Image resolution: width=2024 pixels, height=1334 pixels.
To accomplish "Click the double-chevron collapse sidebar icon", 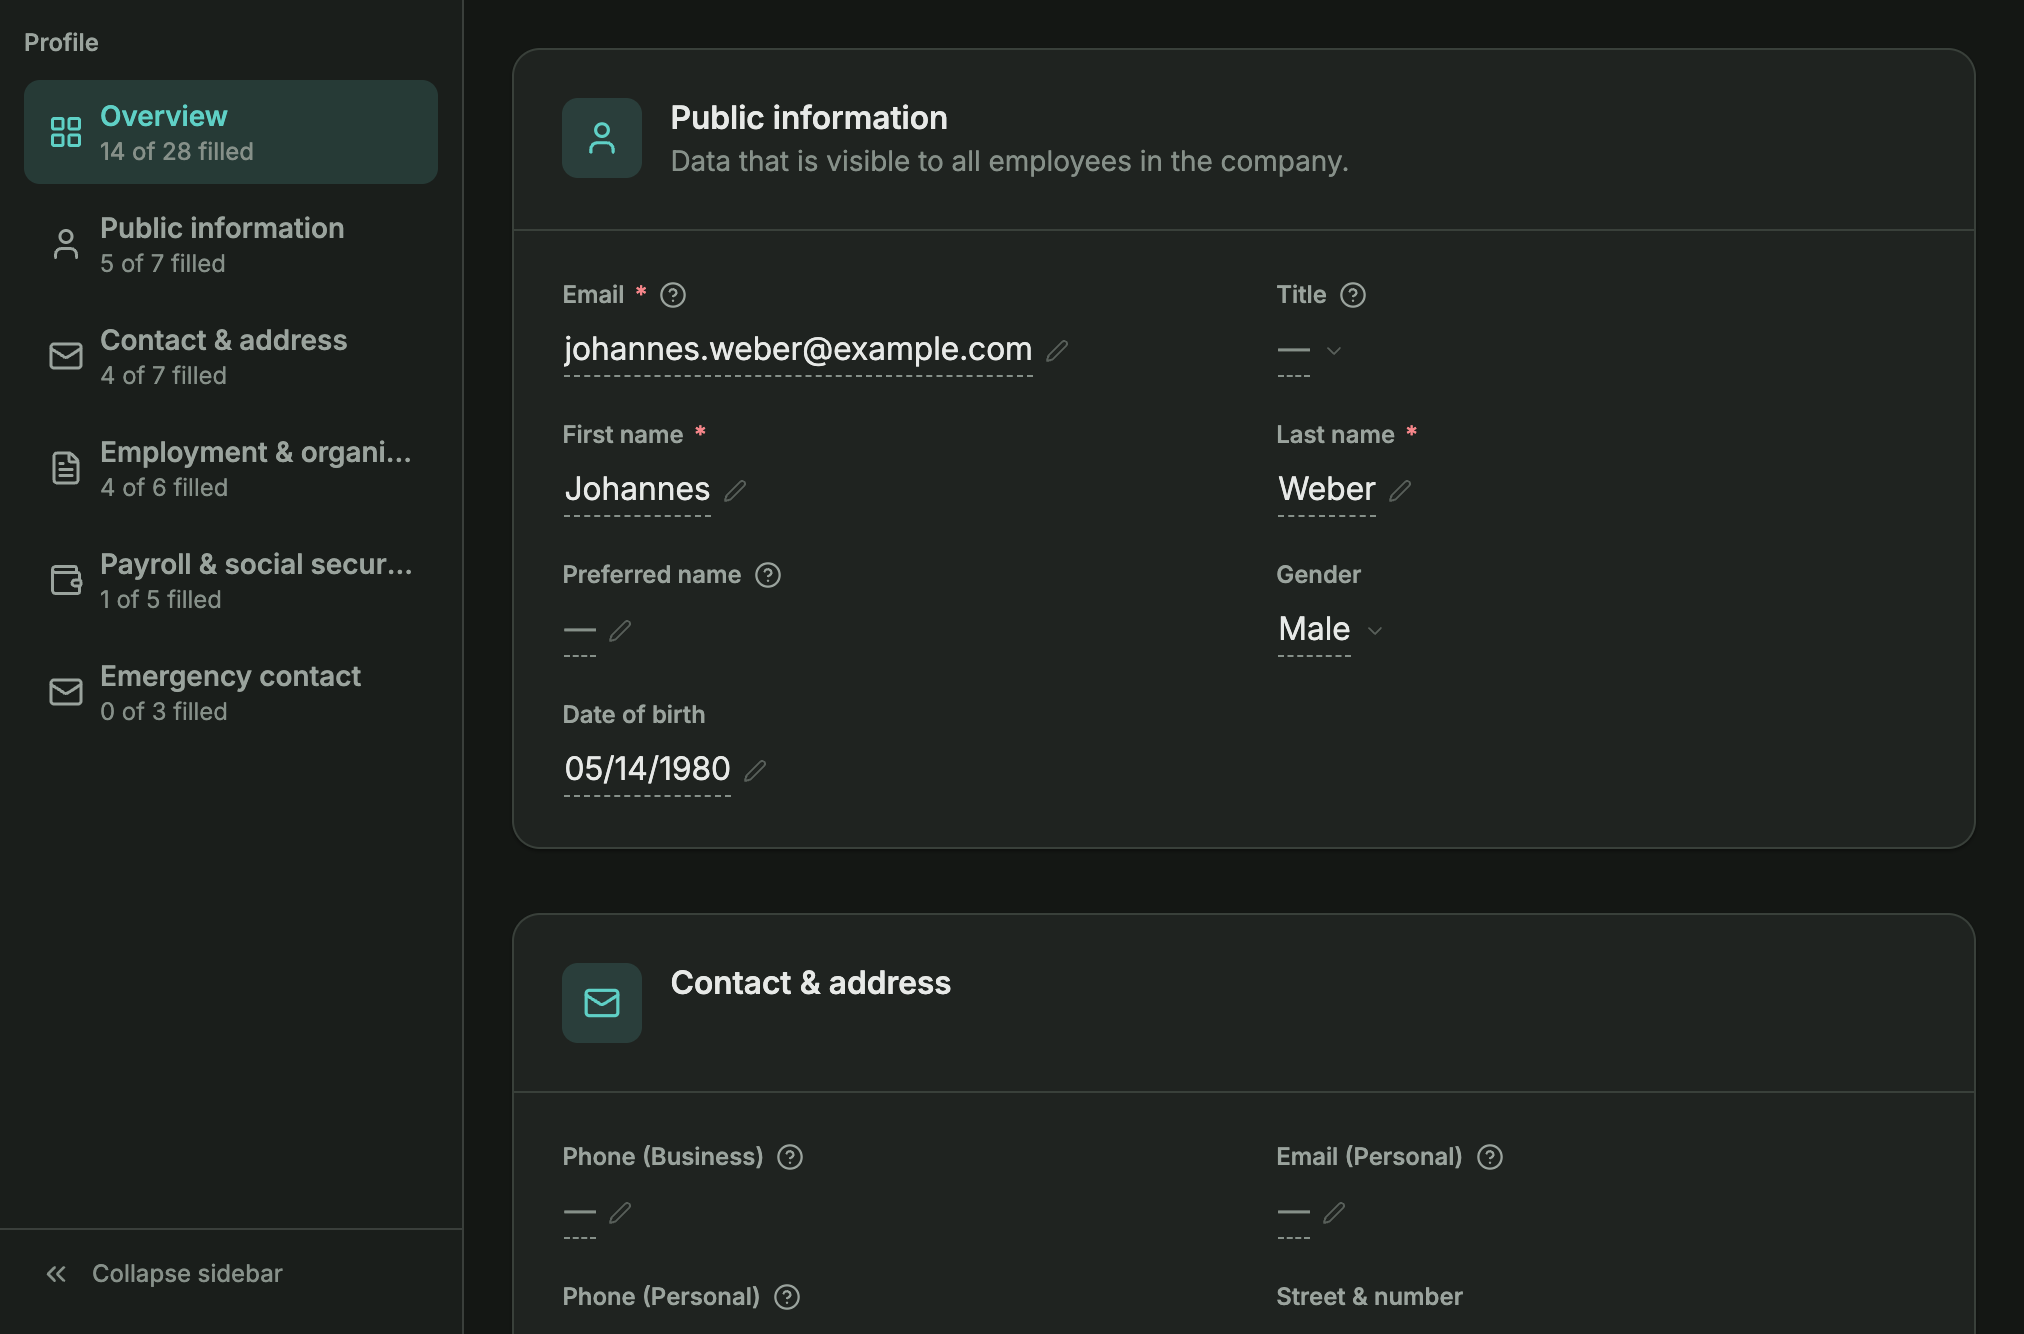I will (56, 1274).
